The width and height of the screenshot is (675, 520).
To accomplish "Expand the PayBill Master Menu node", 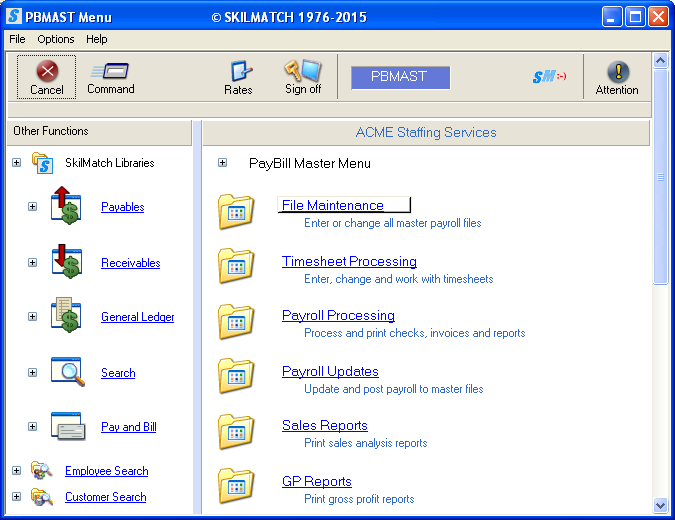I will pyautogui.click(x=222, y=163).
